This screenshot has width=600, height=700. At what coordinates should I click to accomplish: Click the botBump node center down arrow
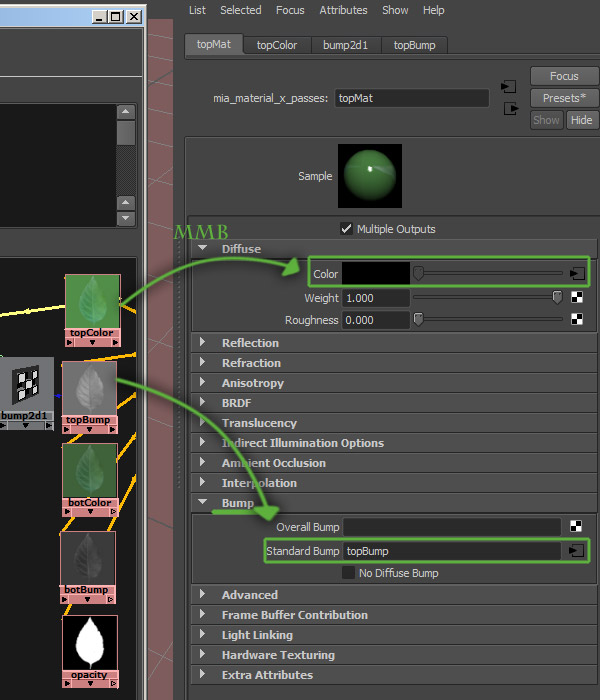click(x=88, y=600)
